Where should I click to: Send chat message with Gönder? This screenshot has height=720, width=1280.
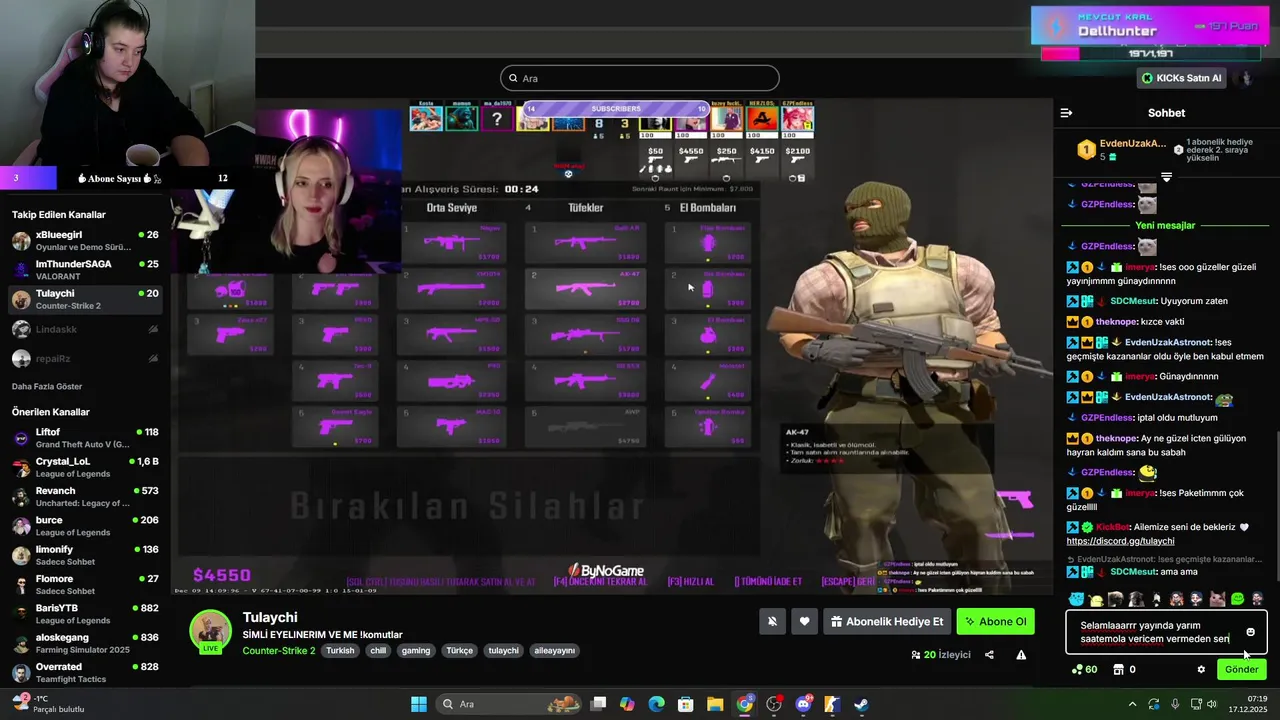click(1242, 669)
